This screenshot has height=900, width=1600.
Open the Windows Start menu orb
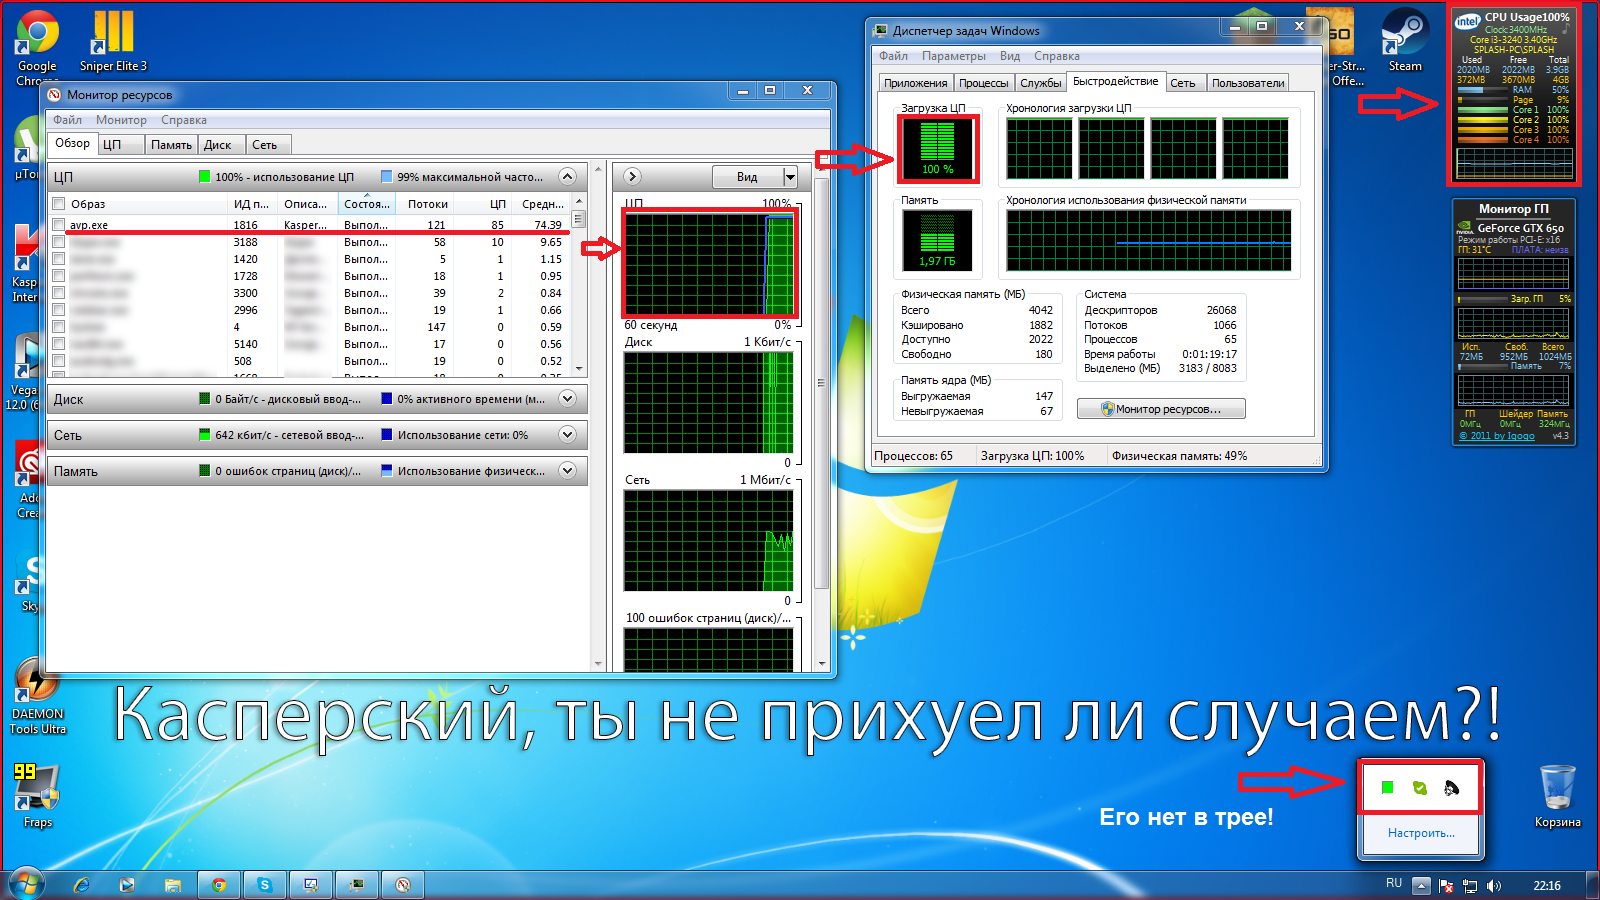point(26,885)
